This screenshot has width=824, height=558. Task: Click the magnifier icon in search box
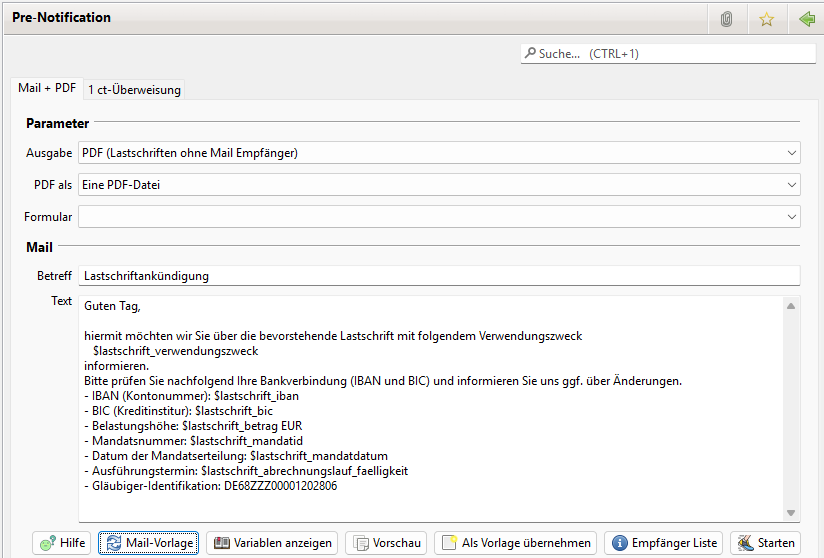tap(529, 54)
